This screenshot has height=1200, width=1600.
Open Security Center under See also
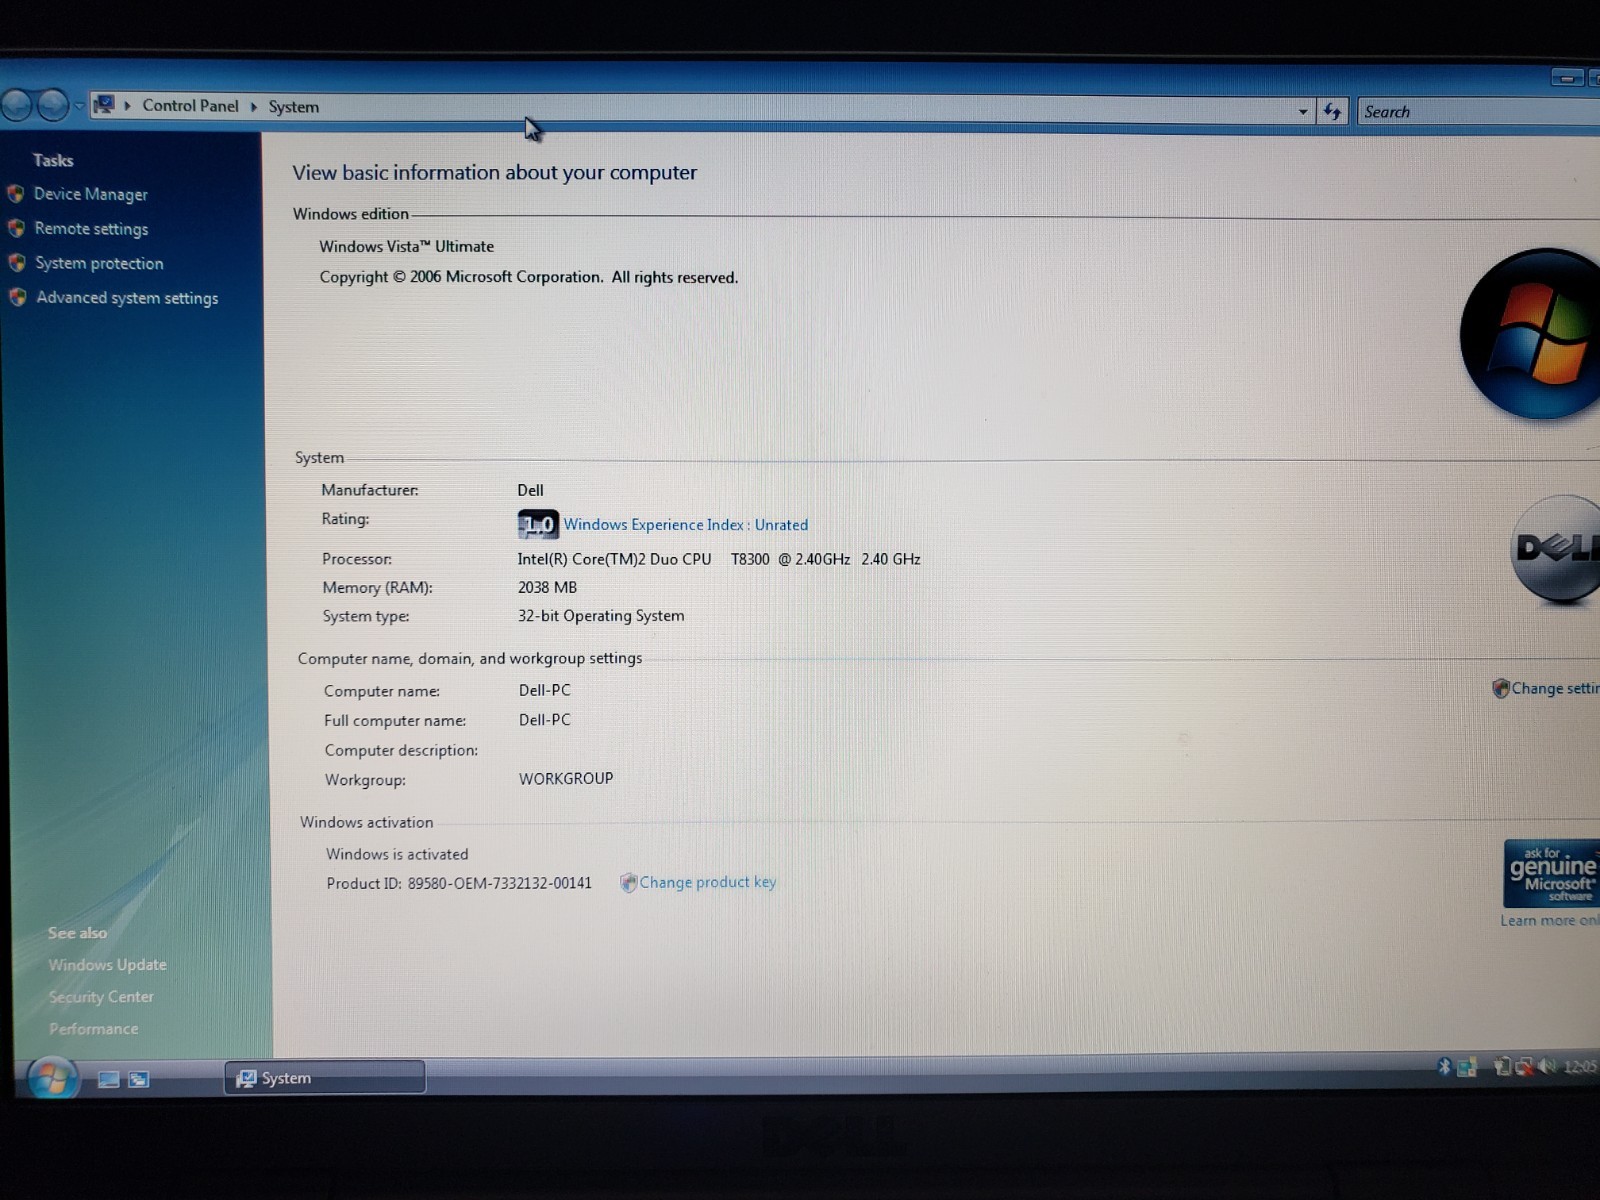coord(101,997)
